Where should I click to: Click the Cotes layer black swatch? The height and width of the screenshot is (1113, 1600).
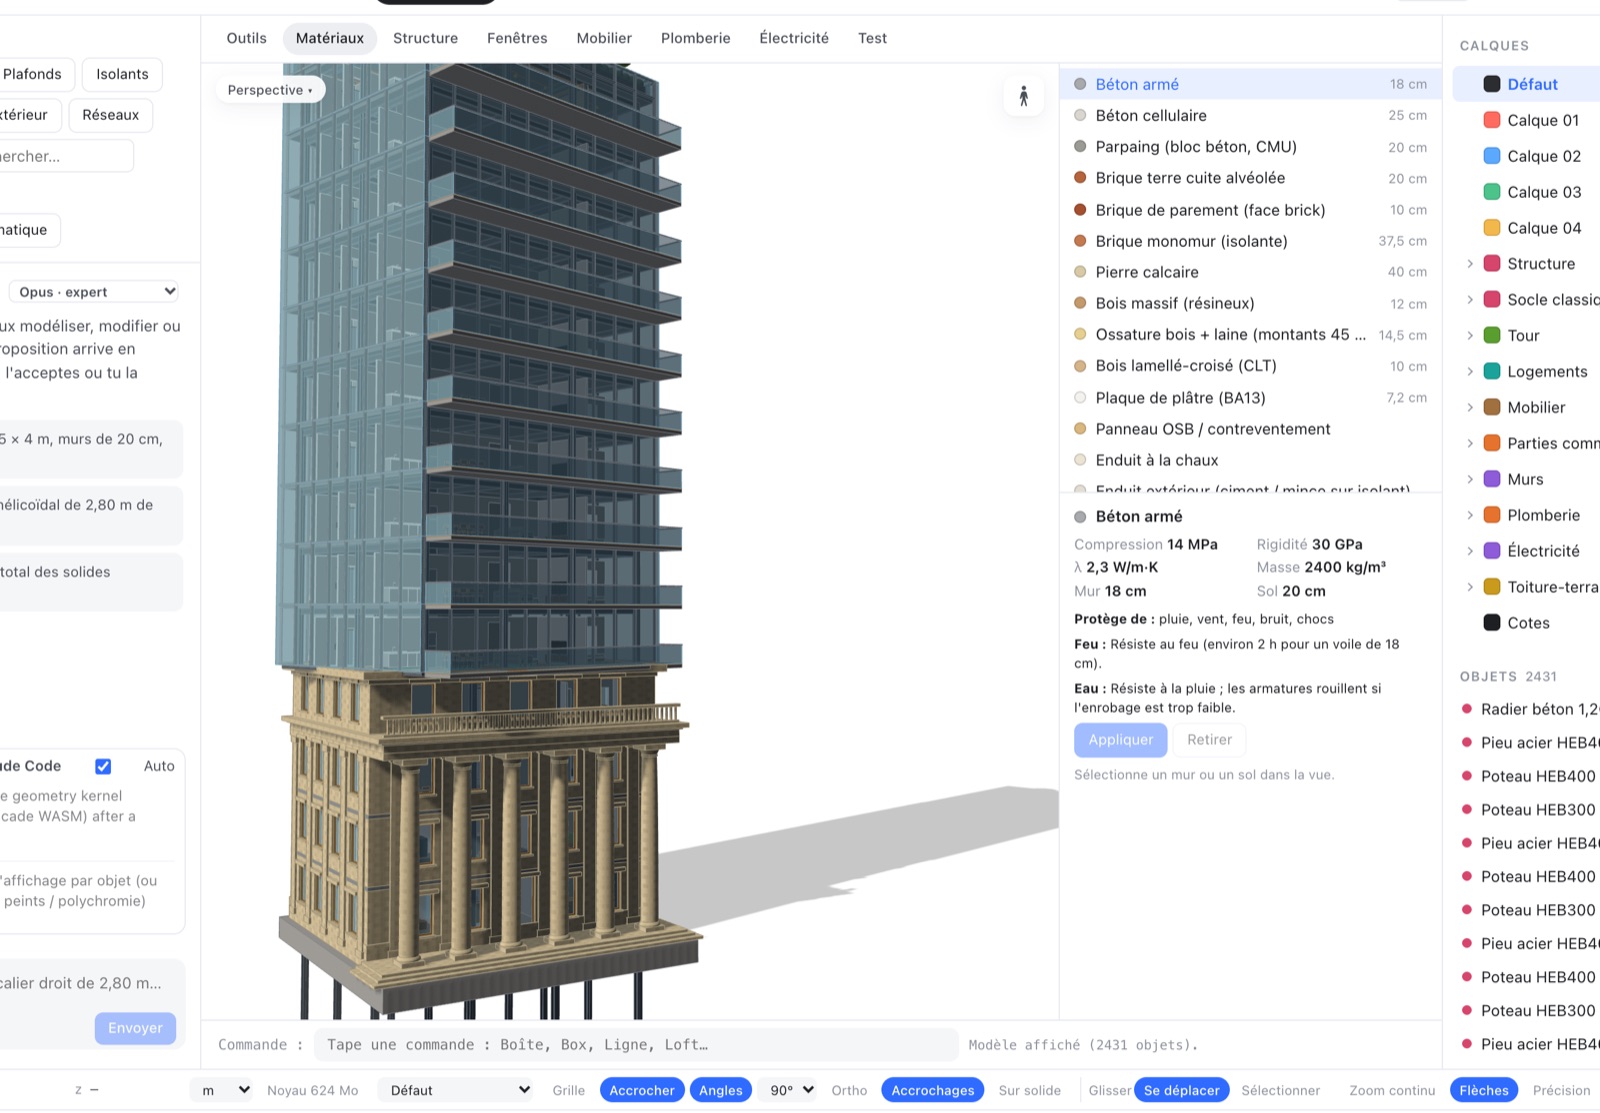tap(1491, 623)
